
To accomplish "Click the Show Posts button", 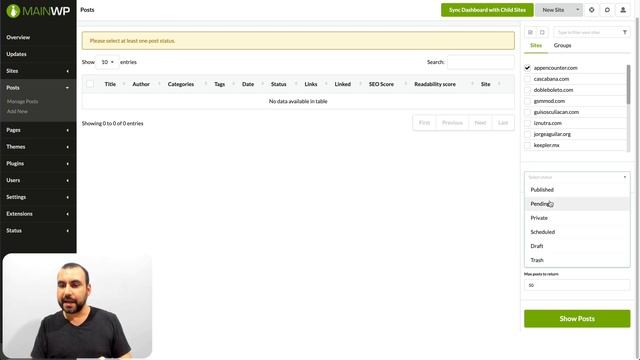I will (x=577, y=319).
